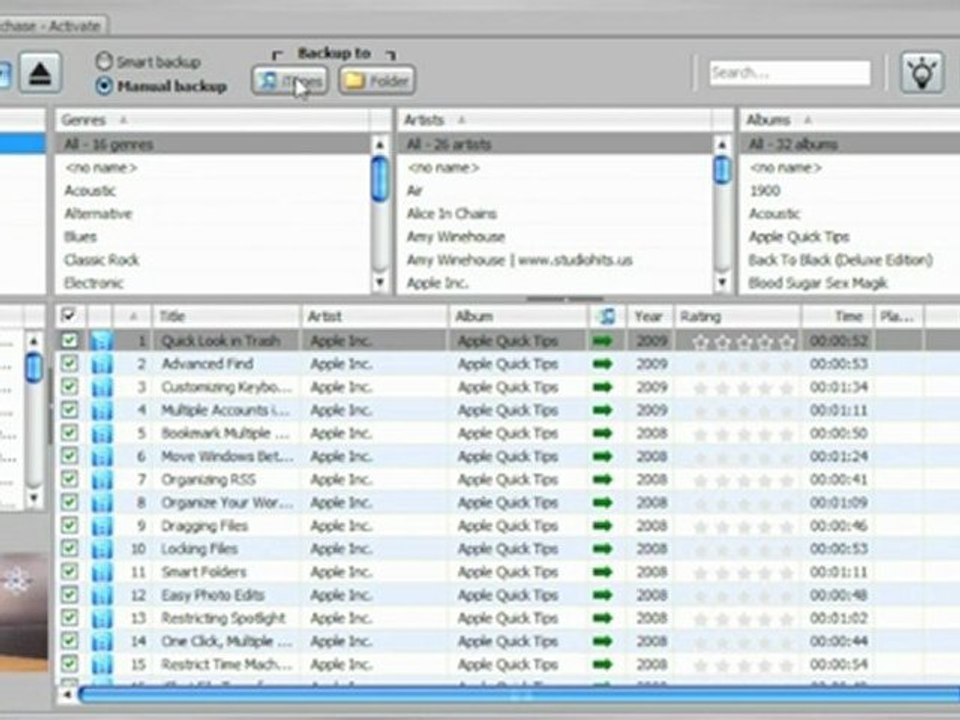Click the track table scroll-left arrow

67,695
